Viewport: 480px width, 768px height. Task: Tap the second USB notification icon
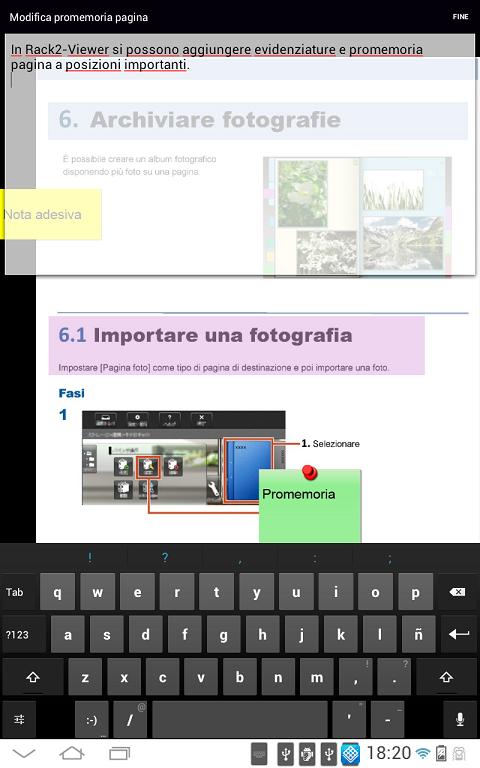tap(329, 754)
